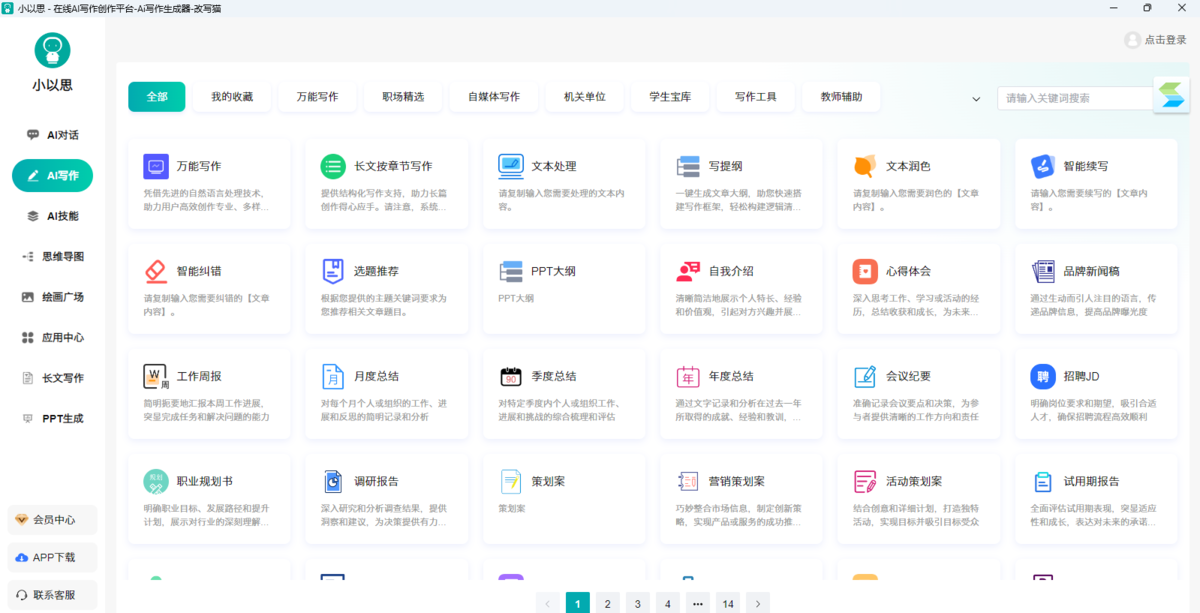Select the 文本润色 orange icon
The width and height of the screenshot is (1200, 613).
[864, 166]
